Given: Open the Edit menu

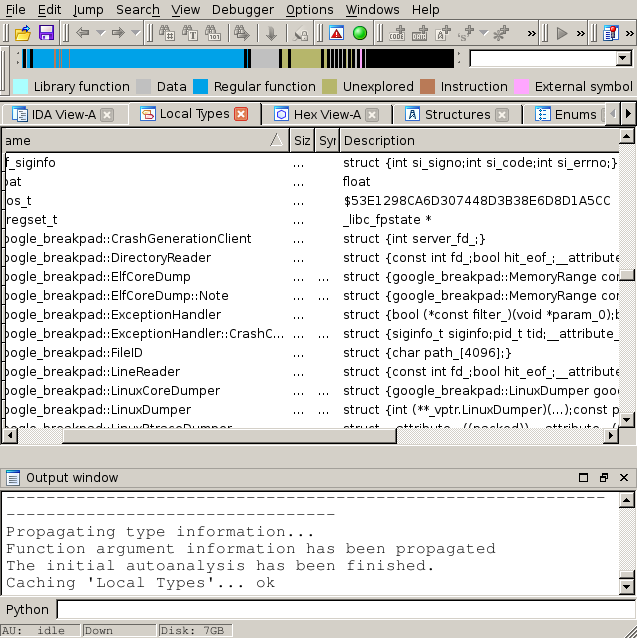Looking at the screenshot, I should 49,9.
